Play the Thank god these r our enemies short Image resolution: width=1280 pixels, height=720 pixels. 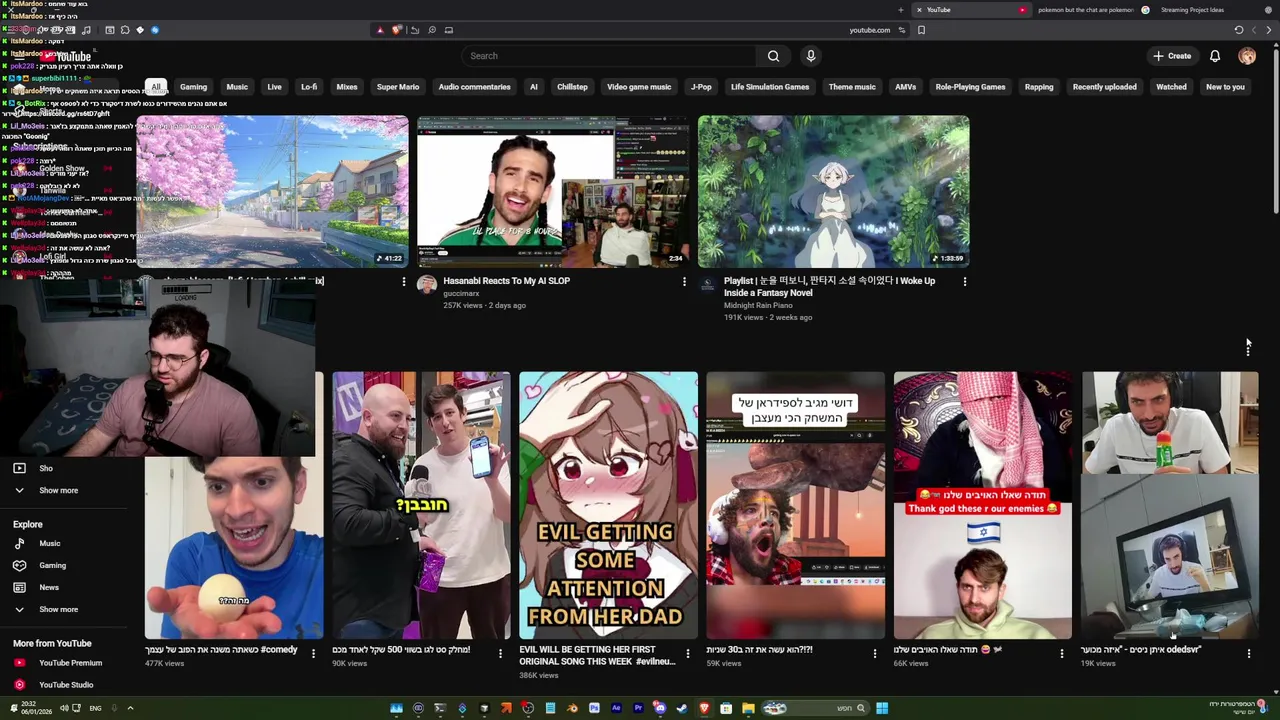pos(982,505)
